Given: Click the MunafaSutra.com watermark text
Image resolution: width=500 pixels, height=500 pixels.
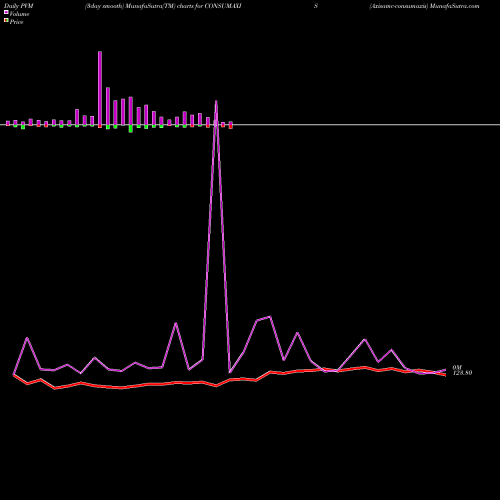Looking at the screenshot, I should click(x=455, y=6).
